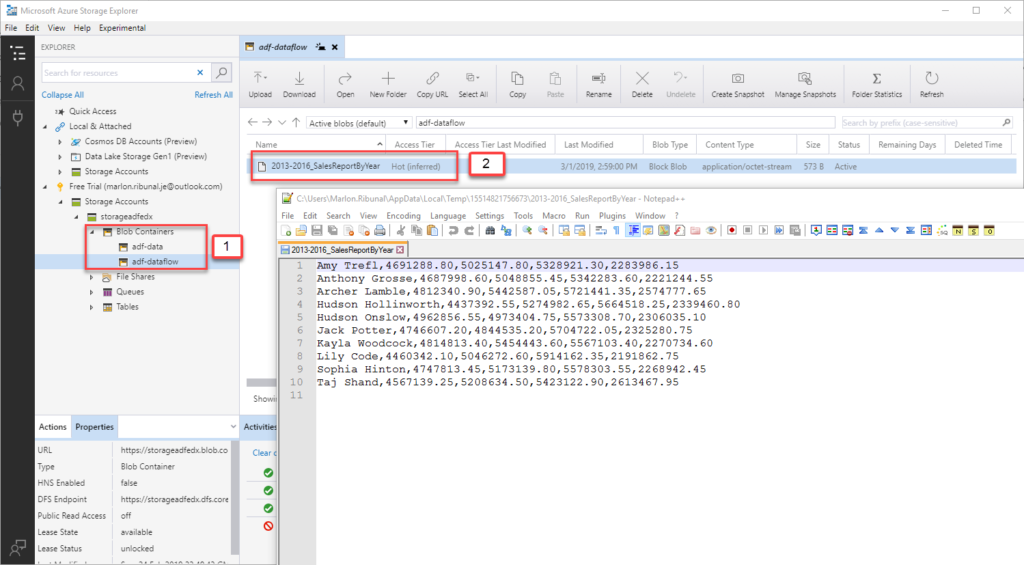The image size is (1024, 565).
Task: Create a New Folder in the container
Action: click(x=388, y=85)
